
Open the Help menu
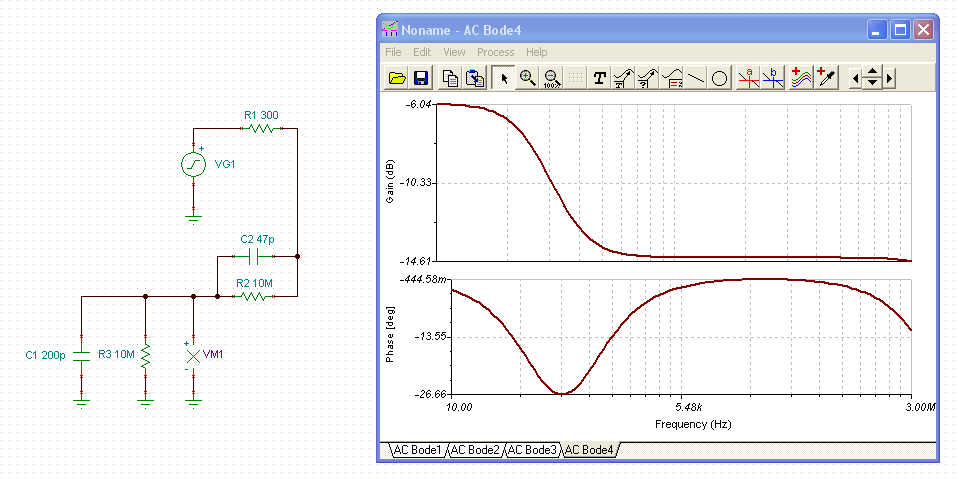pos(536,52)
